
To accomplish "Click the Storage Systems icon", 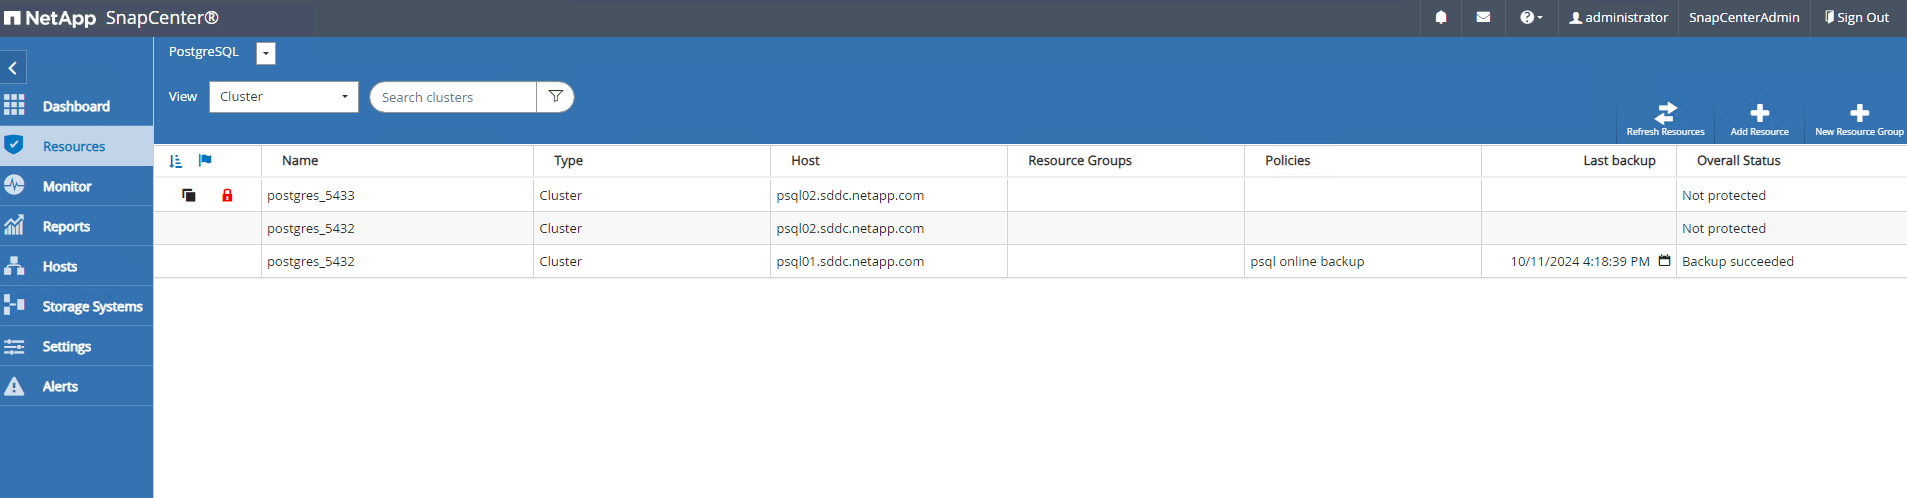I will [x=14, y=305].
